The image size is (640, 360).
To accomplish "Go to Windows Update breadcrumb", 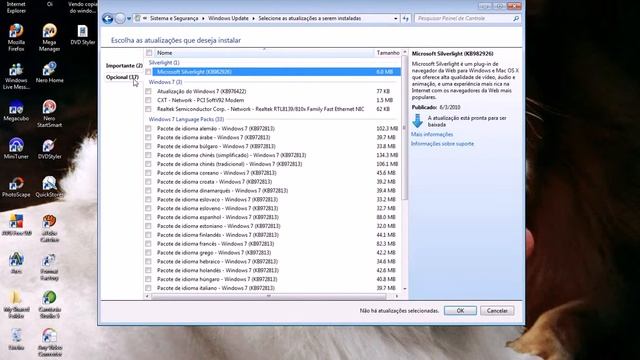I will point(228,18).
